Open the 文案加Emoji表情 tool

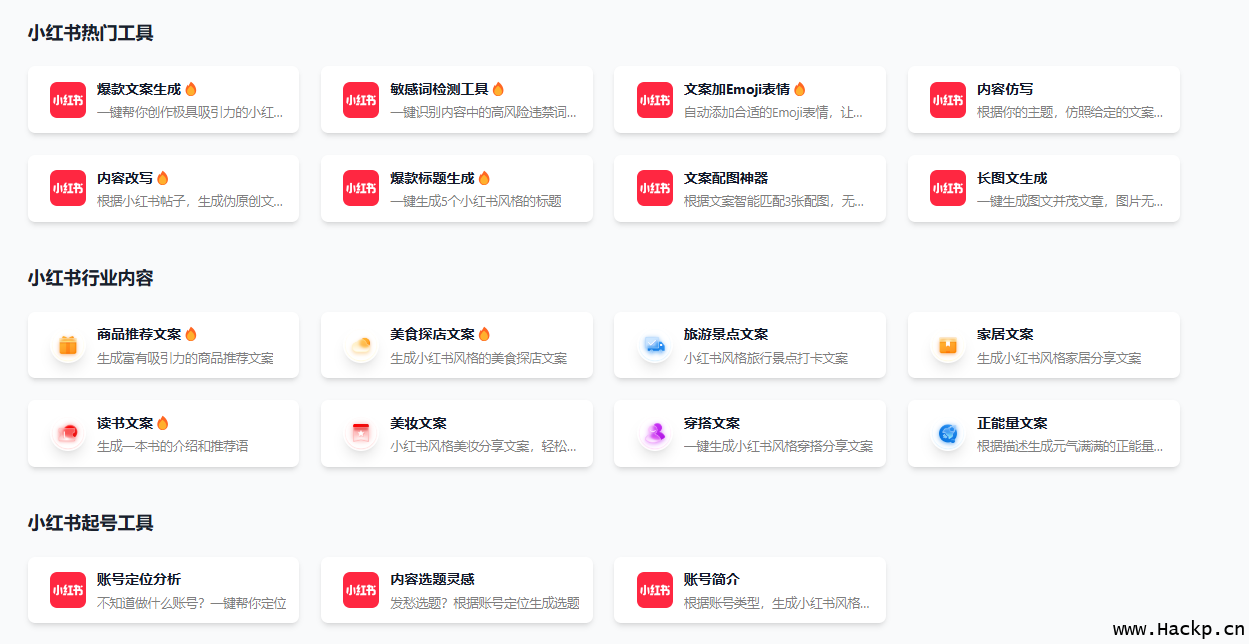tap(749, 100)
